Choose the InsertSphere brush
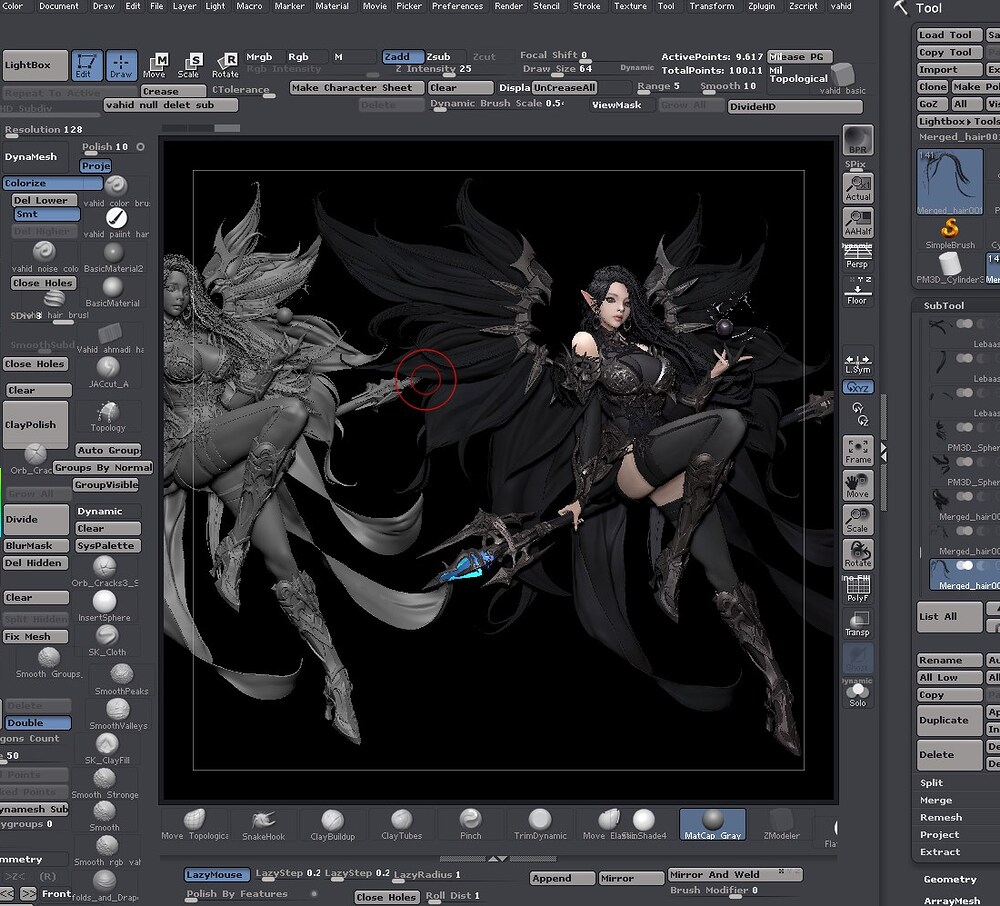Viewport: 1000px width, 906px height. pos(105,606)
